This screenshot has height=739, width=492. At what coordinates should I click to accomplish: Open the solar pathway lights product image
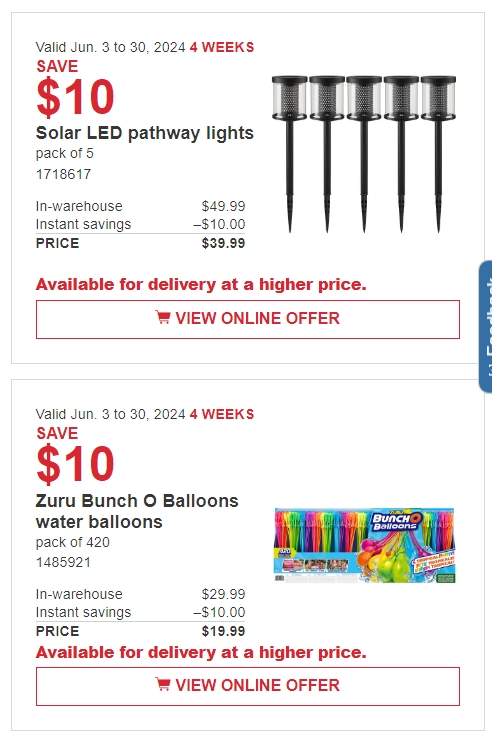(x=364, y=154)
